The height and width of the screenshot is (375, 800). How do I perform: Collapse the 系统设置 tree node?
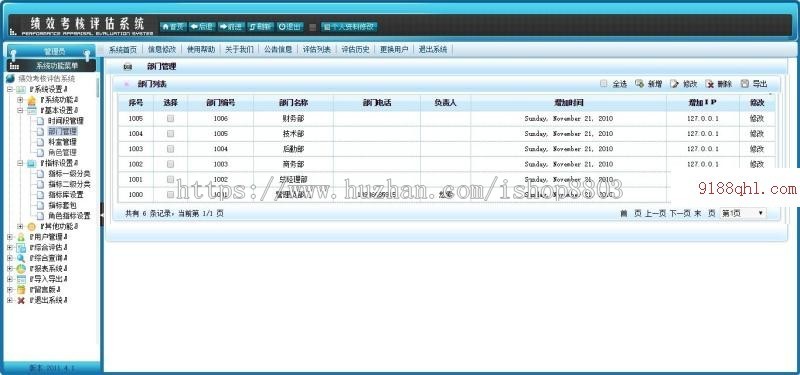pyautogui.click(x=10, y=89)
